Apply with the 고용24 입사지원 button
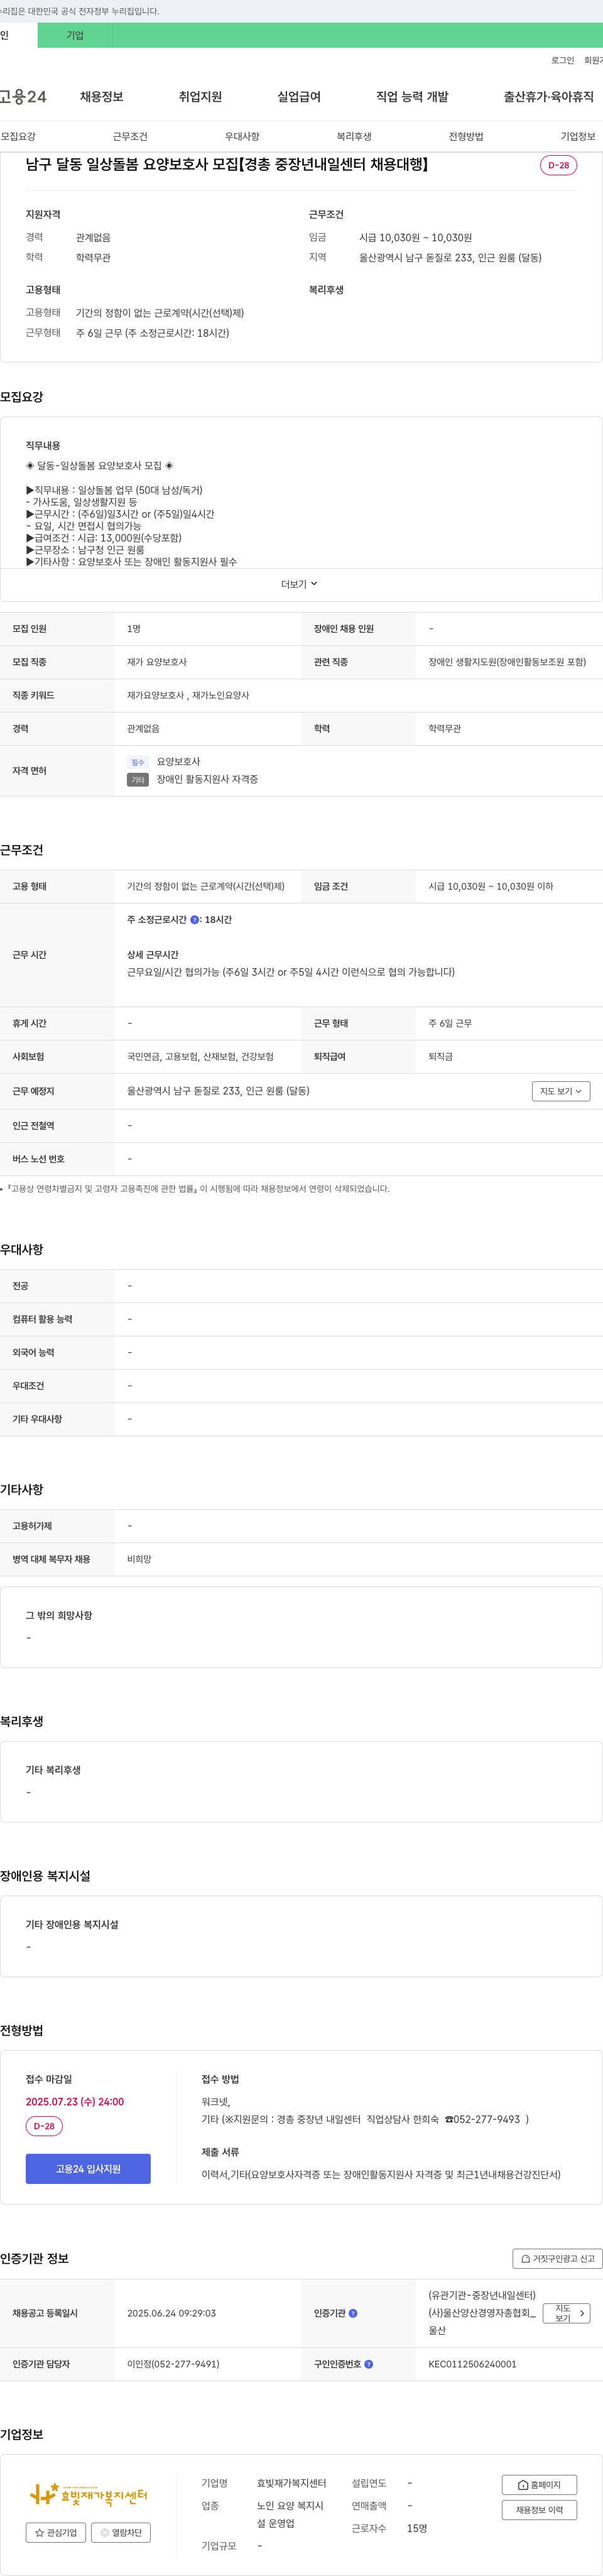Viewport: 603px width, 2576px height. tap(88, 2168)
